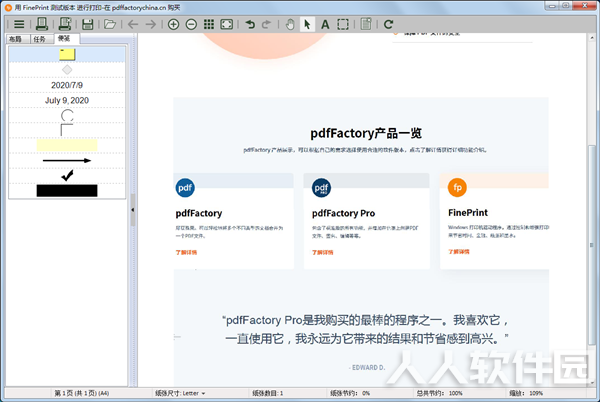The width and height of the screenshot is (600, 402).
Task: Collapse the side panel with arrow handle
Action: coord(133,210)
